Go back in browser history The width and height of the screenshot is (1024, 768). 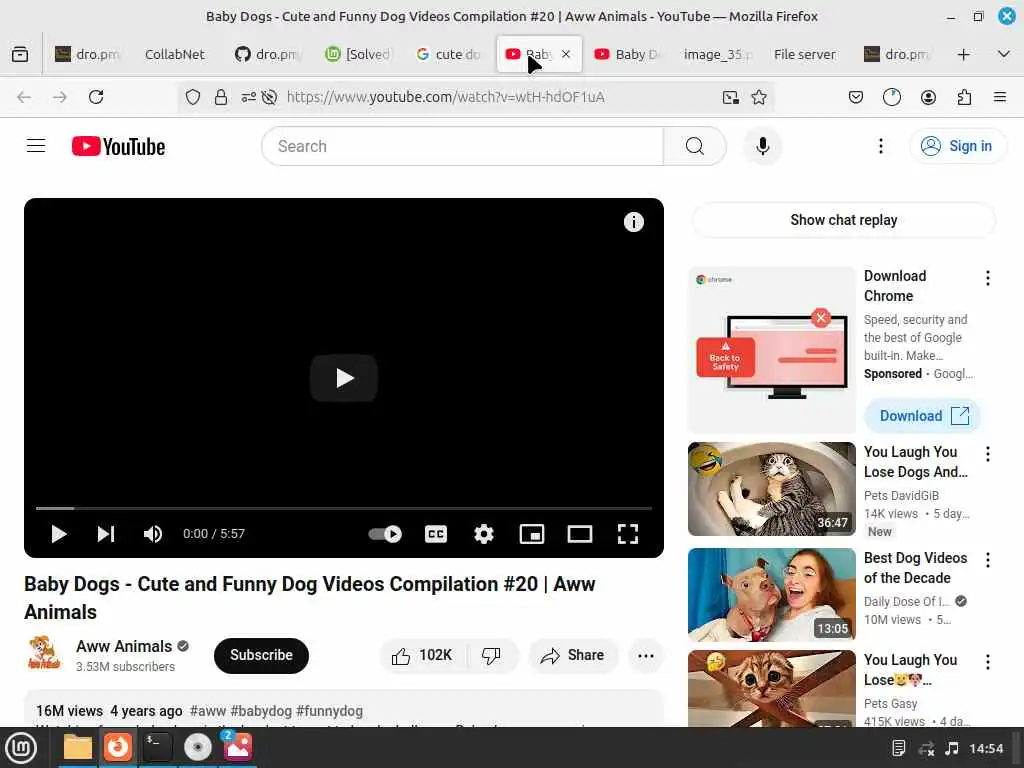[x=24, y=97]
